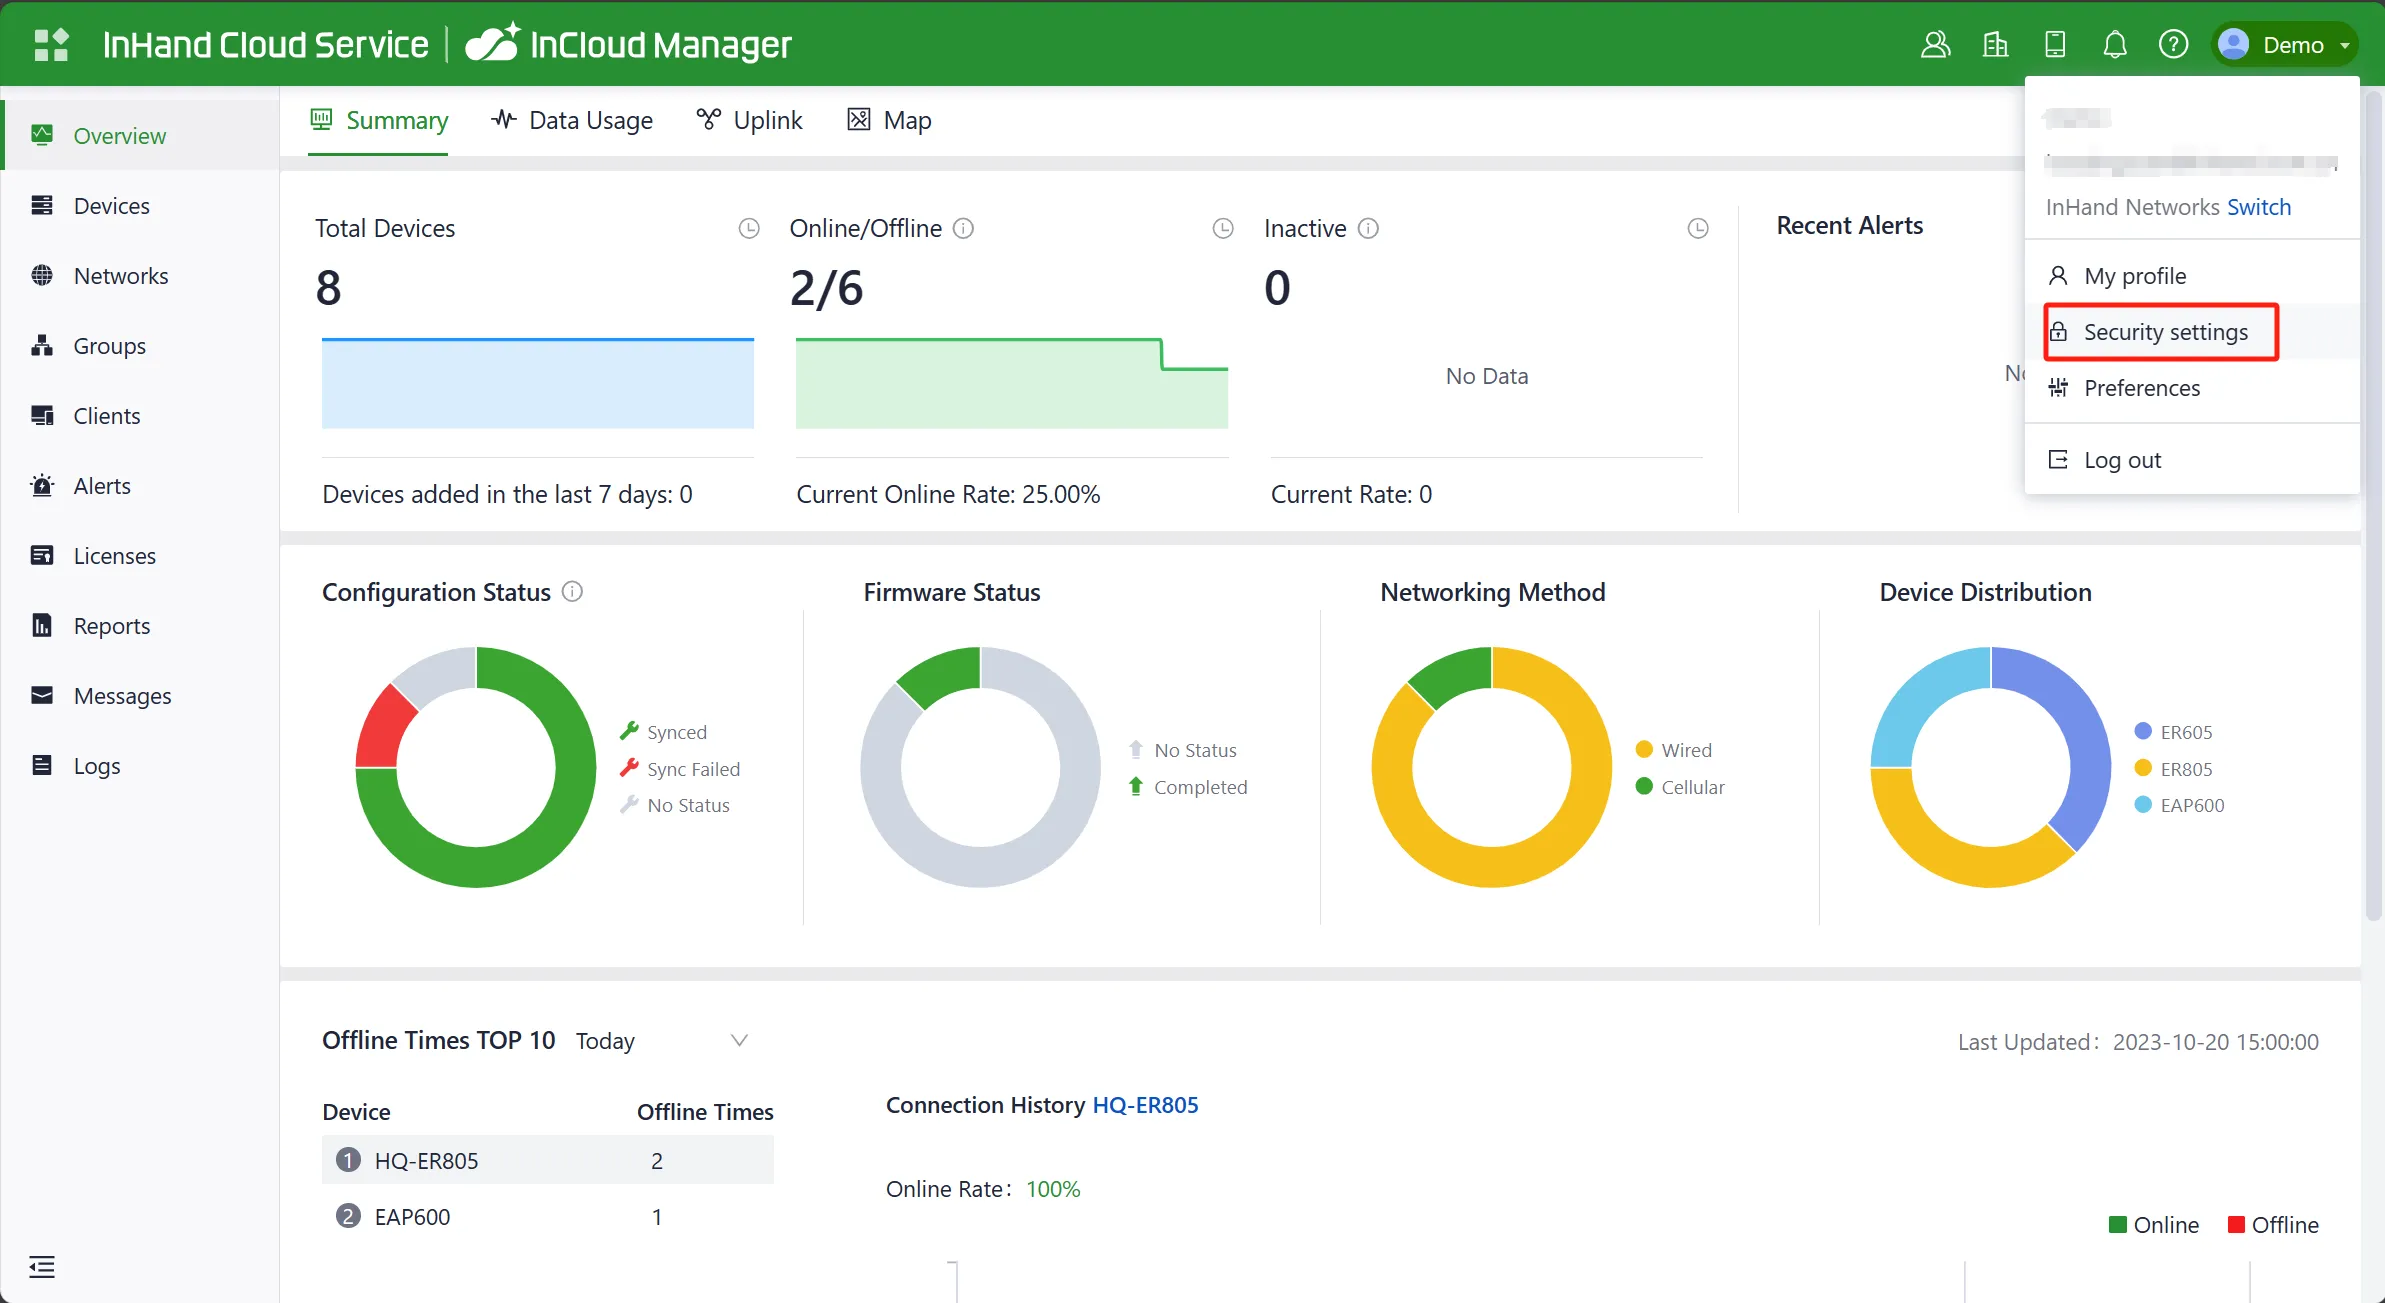Choose Log out from account menu
The image size is (2385, 1303).
click(2192, 459)
